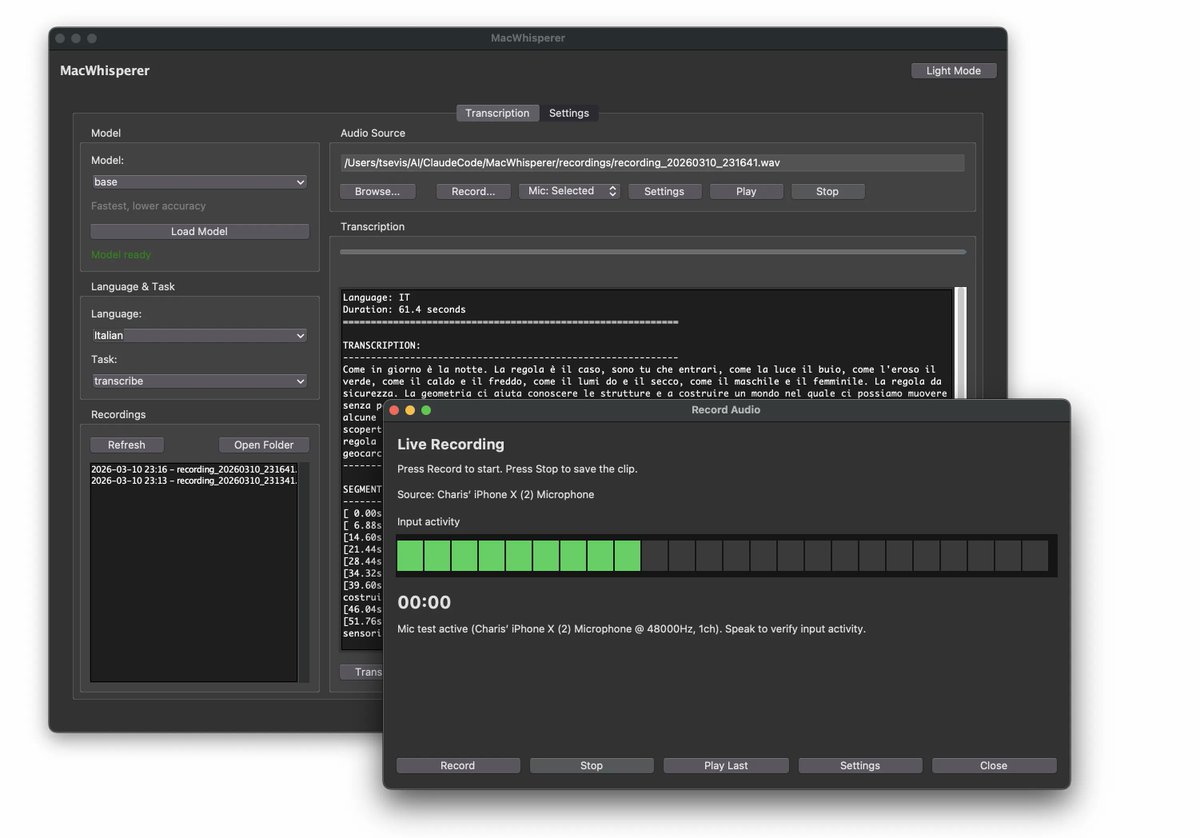Click the red close dot of Record Audio
Image resolution: width=1200 pixels, height=838 pixels.
[394, 410]
